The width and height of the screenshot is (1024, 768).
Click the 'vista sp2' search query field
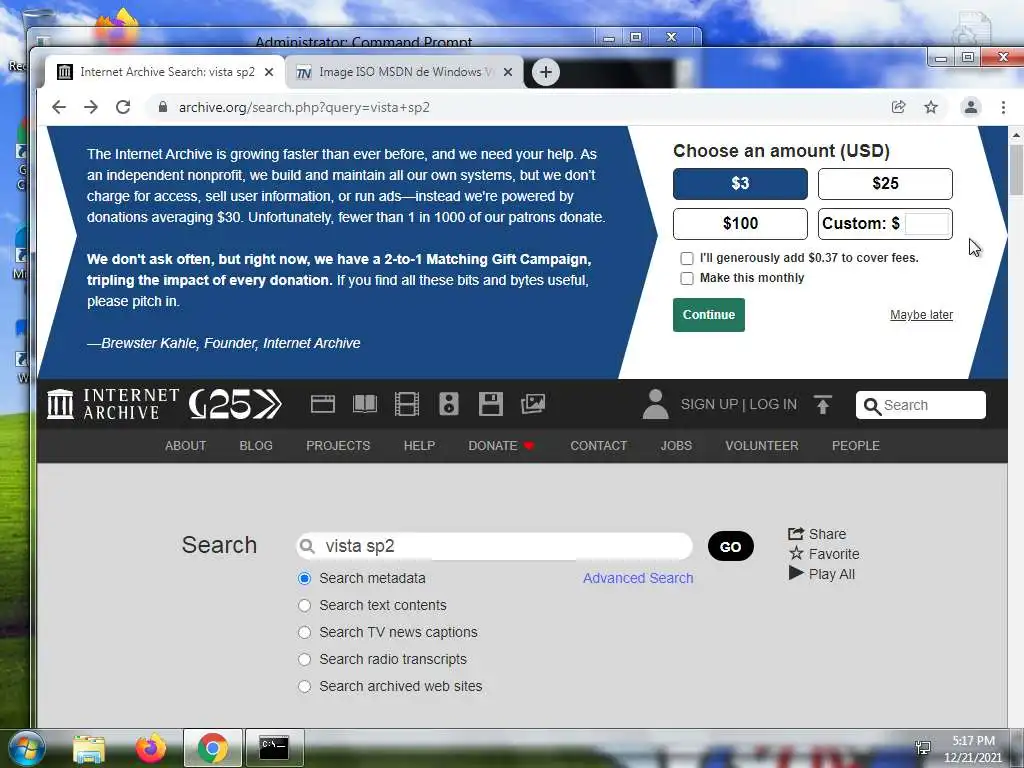click(494, 546)
